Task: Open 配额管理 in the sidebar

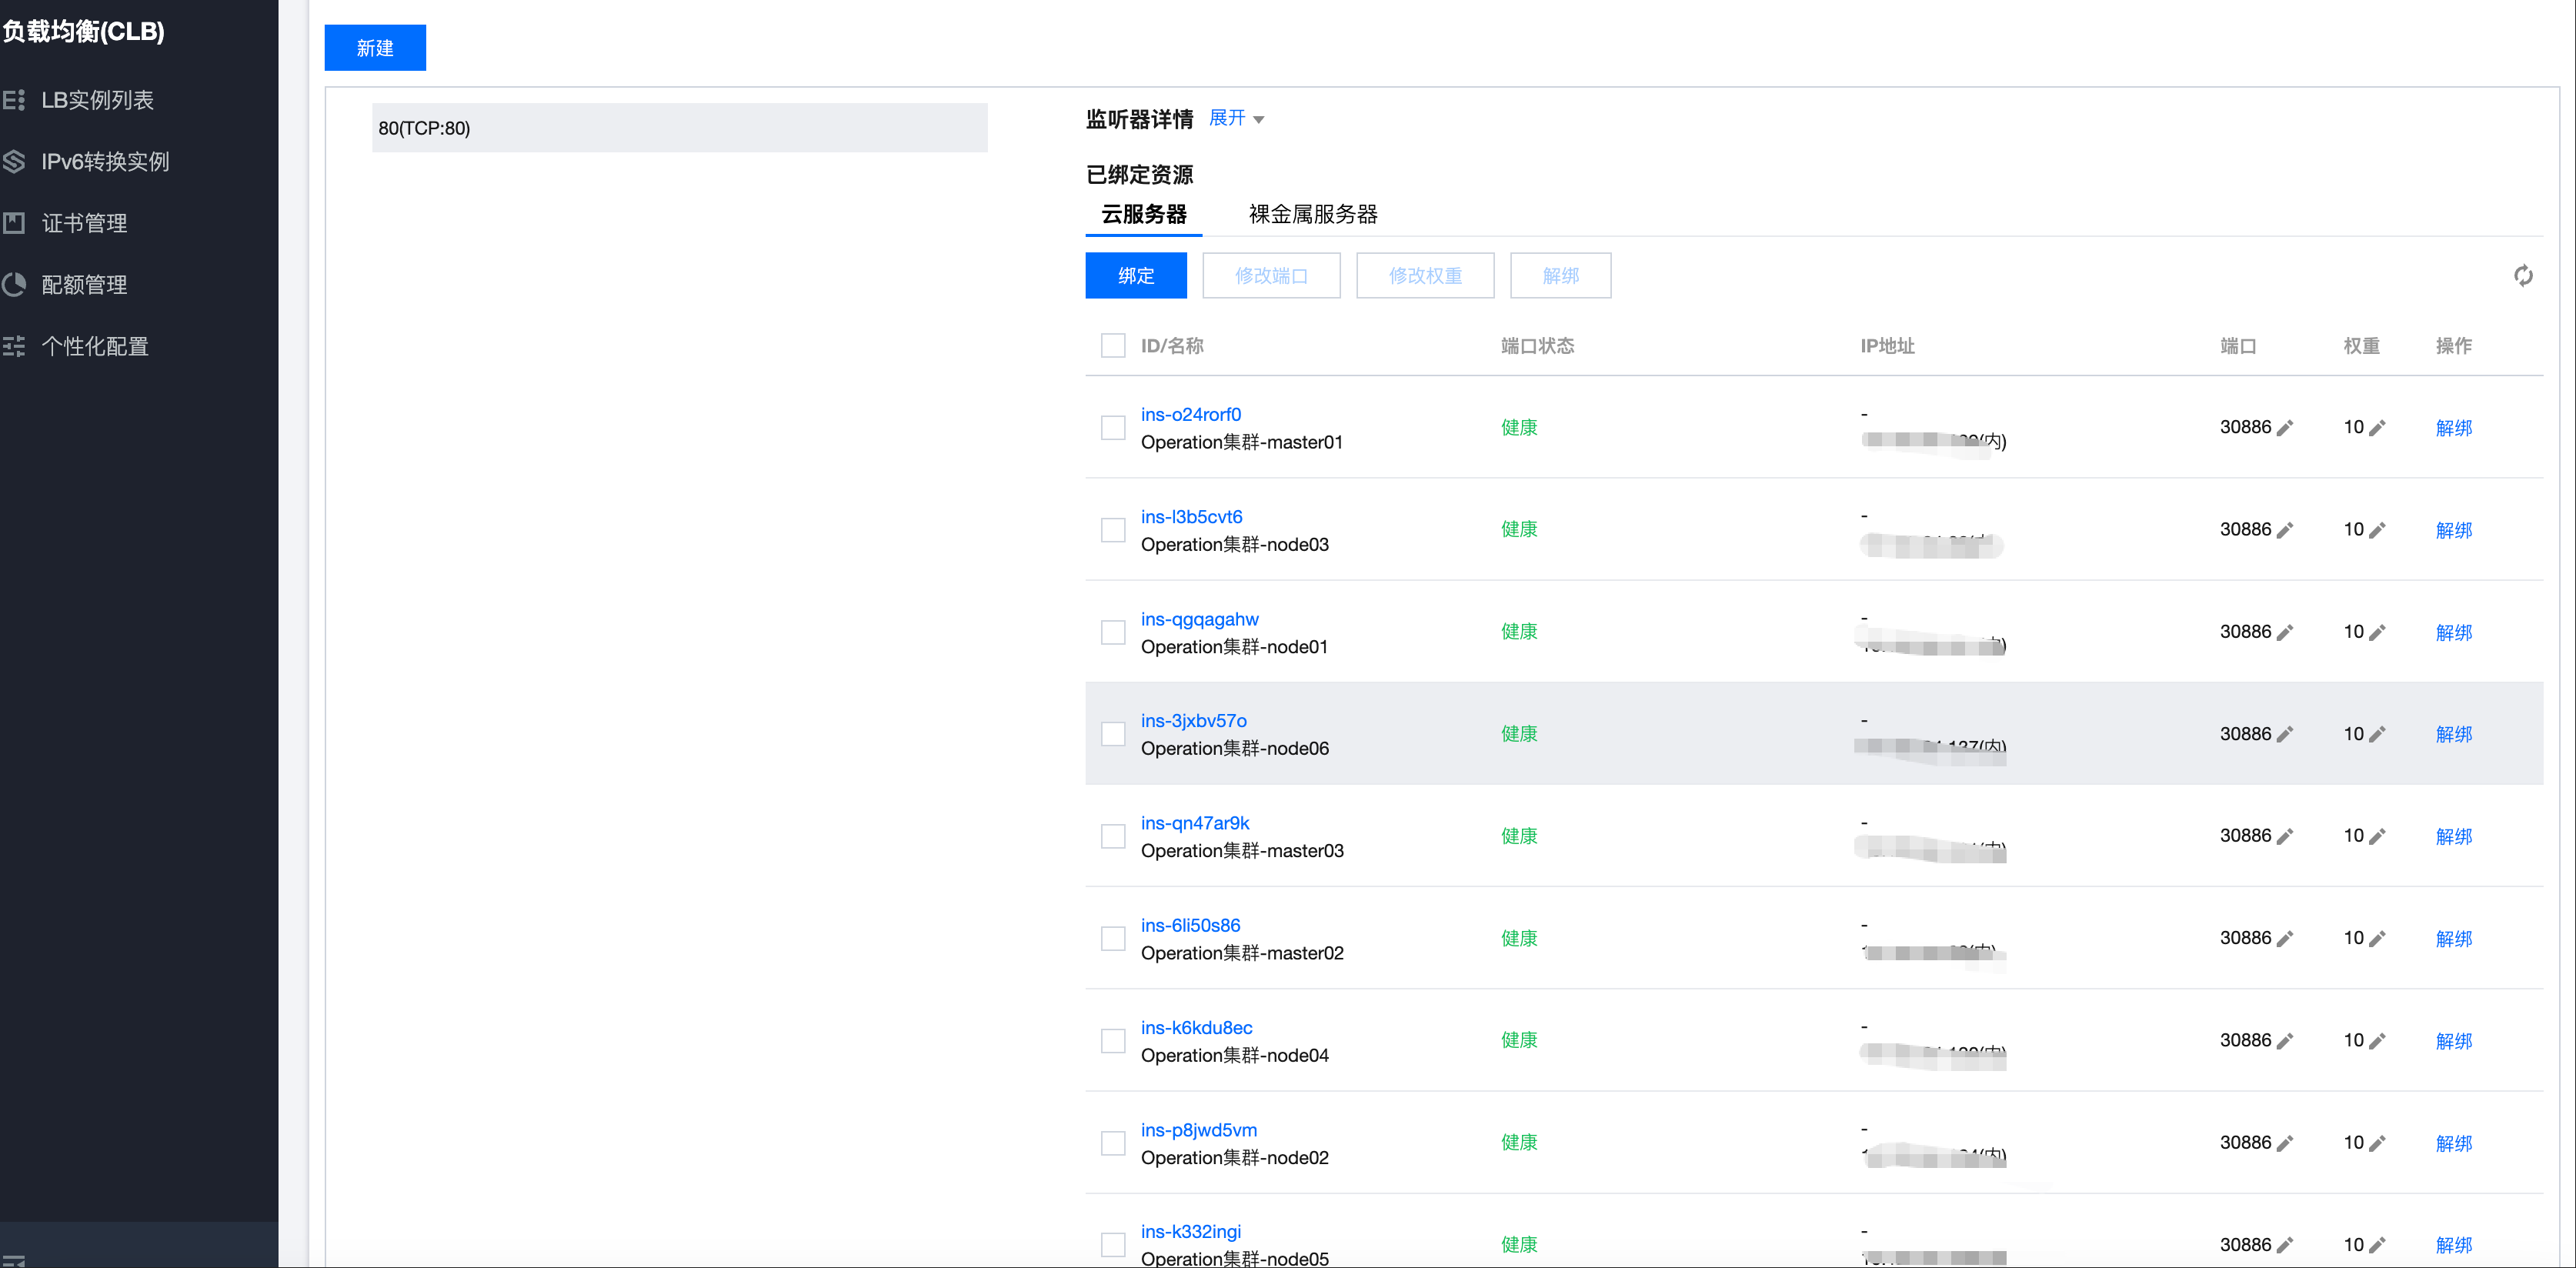Action: click(84, 285)
